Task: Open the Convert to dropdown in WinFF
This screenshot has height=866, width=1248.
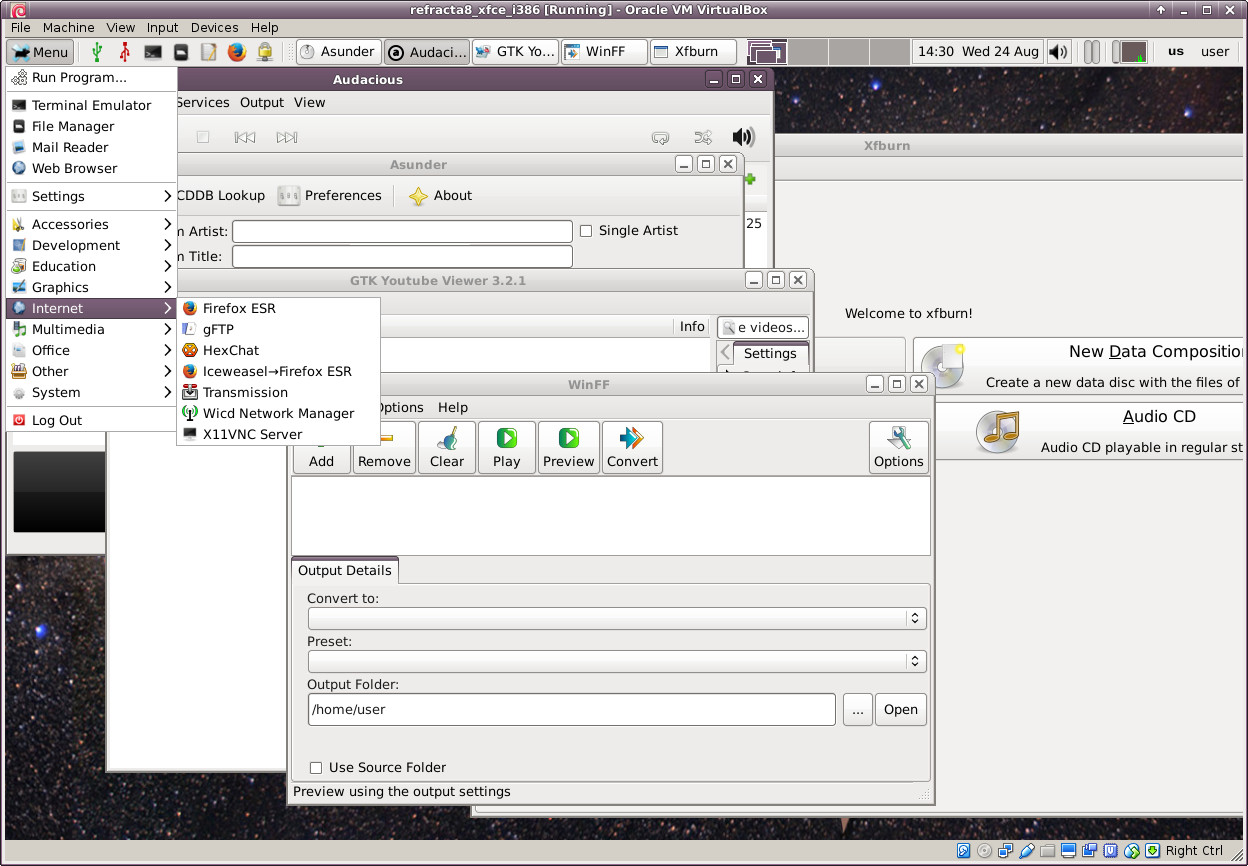Action: [617, 618]
